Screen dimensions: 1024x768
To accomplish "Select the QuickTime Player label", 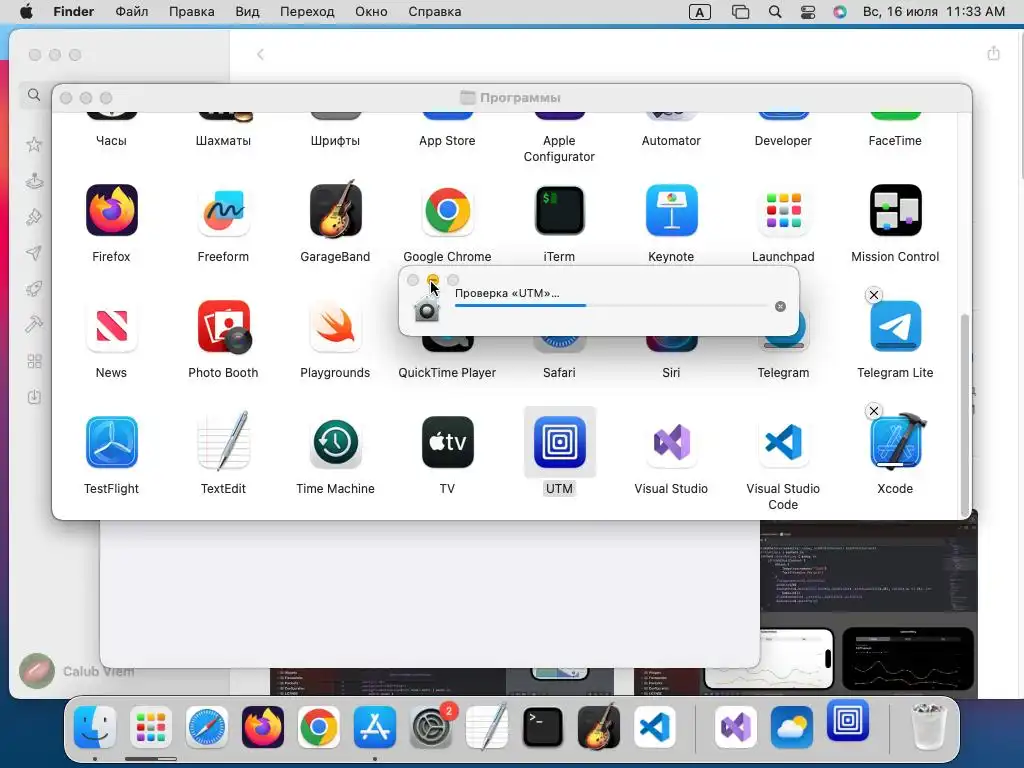I will pos(447,372).
